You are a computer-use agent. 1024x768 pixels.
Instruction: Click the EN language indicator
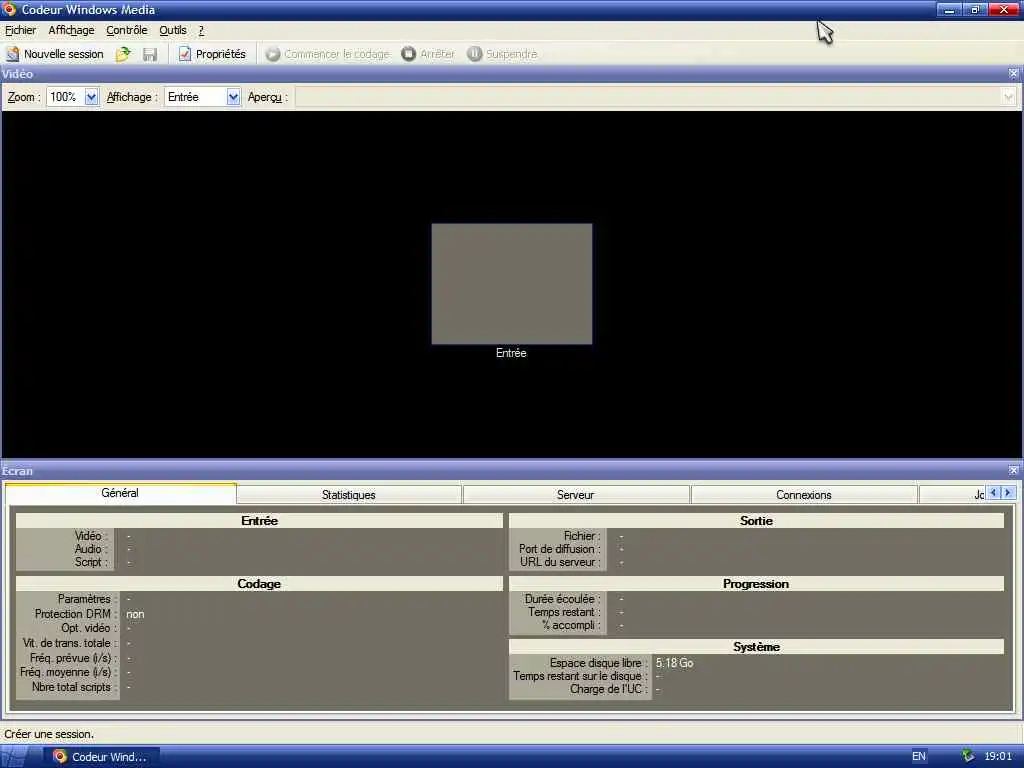coord(919,756)
